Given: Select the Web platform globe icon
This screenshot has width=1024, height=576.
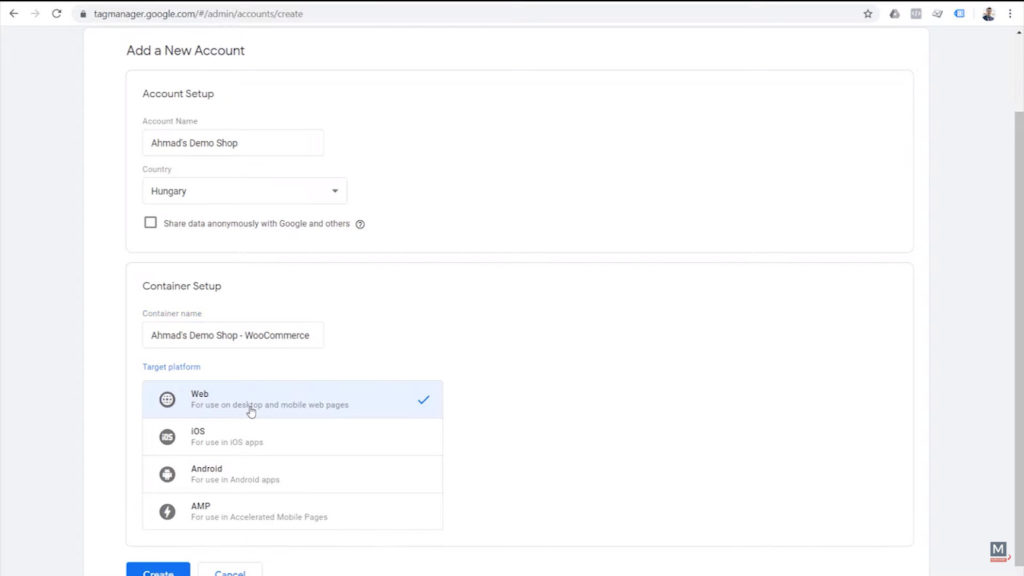Looking at the screenshot, I should tap(167, 398).
